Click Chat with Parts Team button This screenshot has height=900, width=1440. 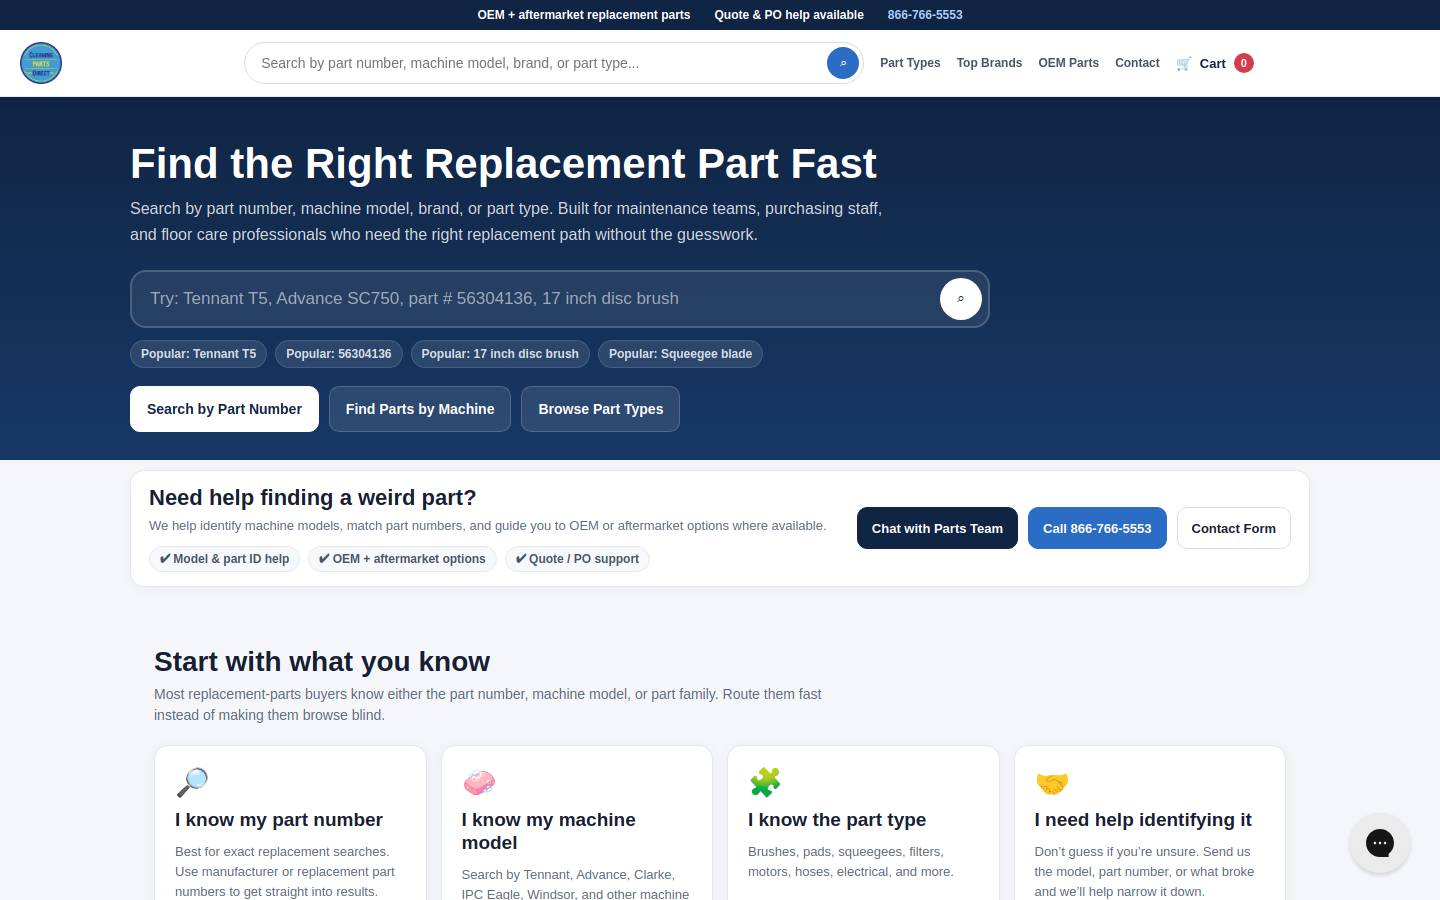click(937, 528)
